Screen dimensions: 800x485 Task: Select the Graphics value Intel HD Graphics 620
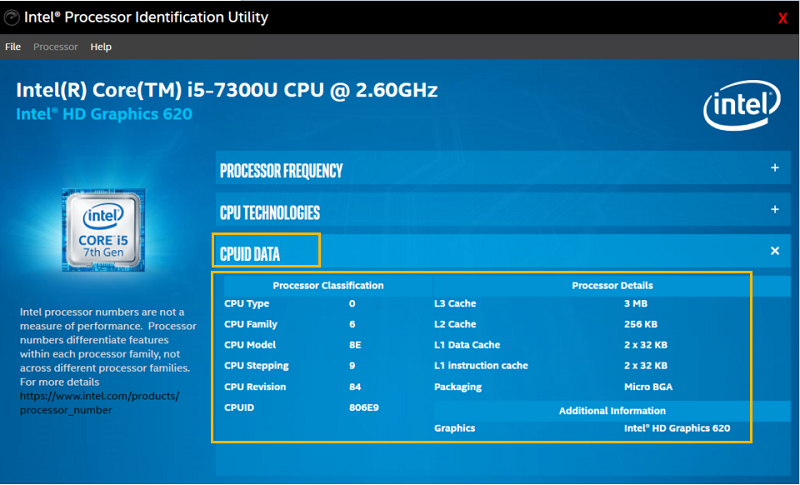pyautogui.click(x=677, y=428)
